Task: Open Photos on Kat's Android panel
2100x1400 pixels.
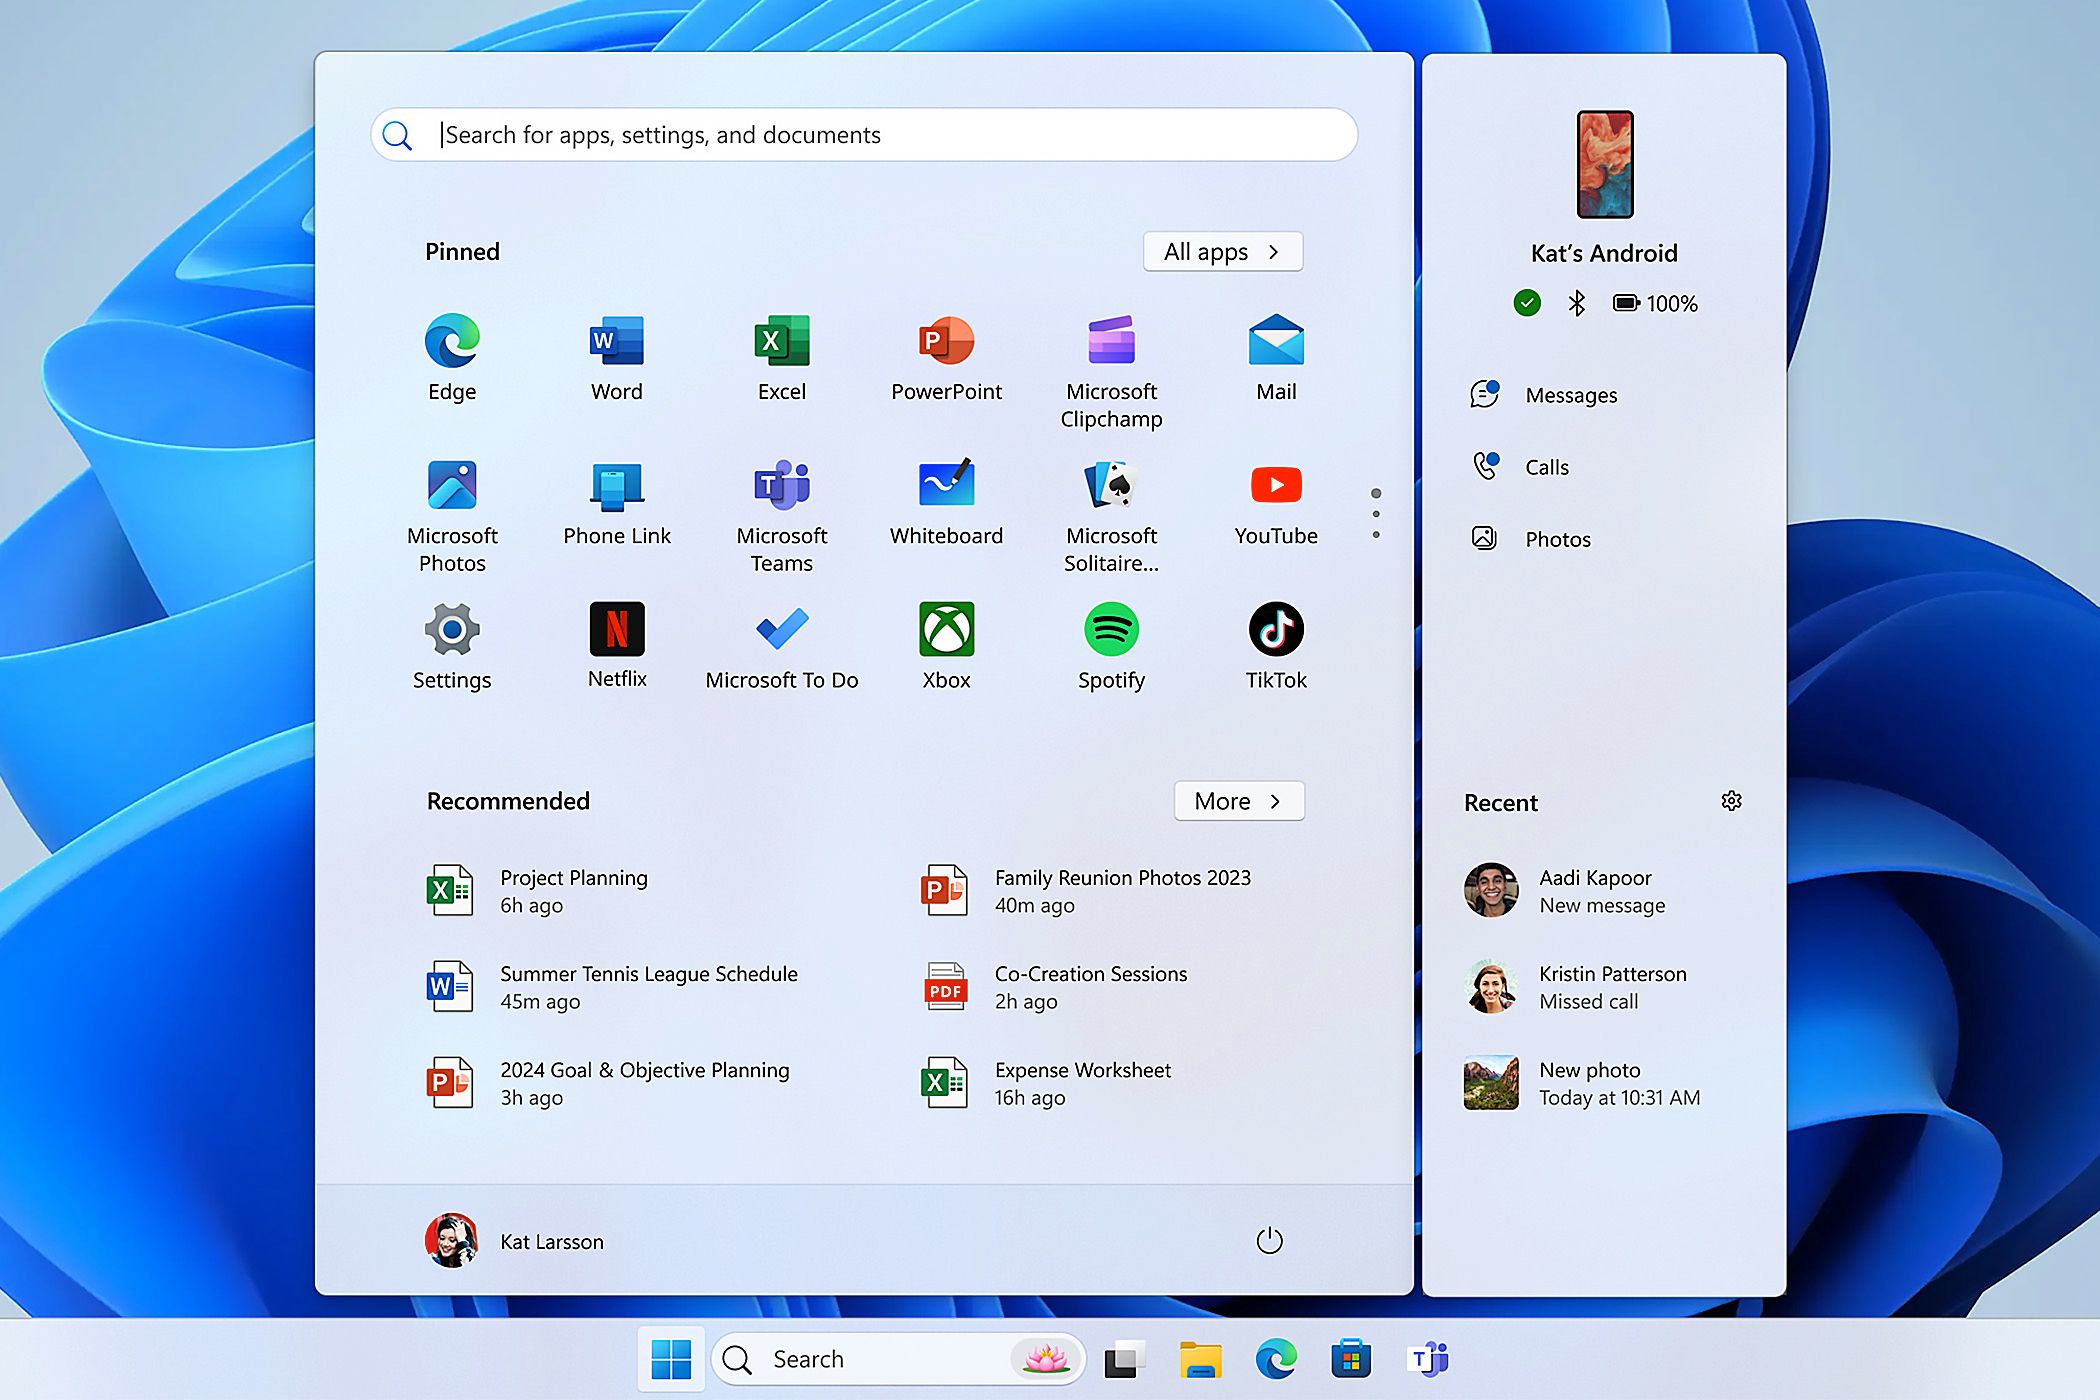Action: pos(1558,539)
